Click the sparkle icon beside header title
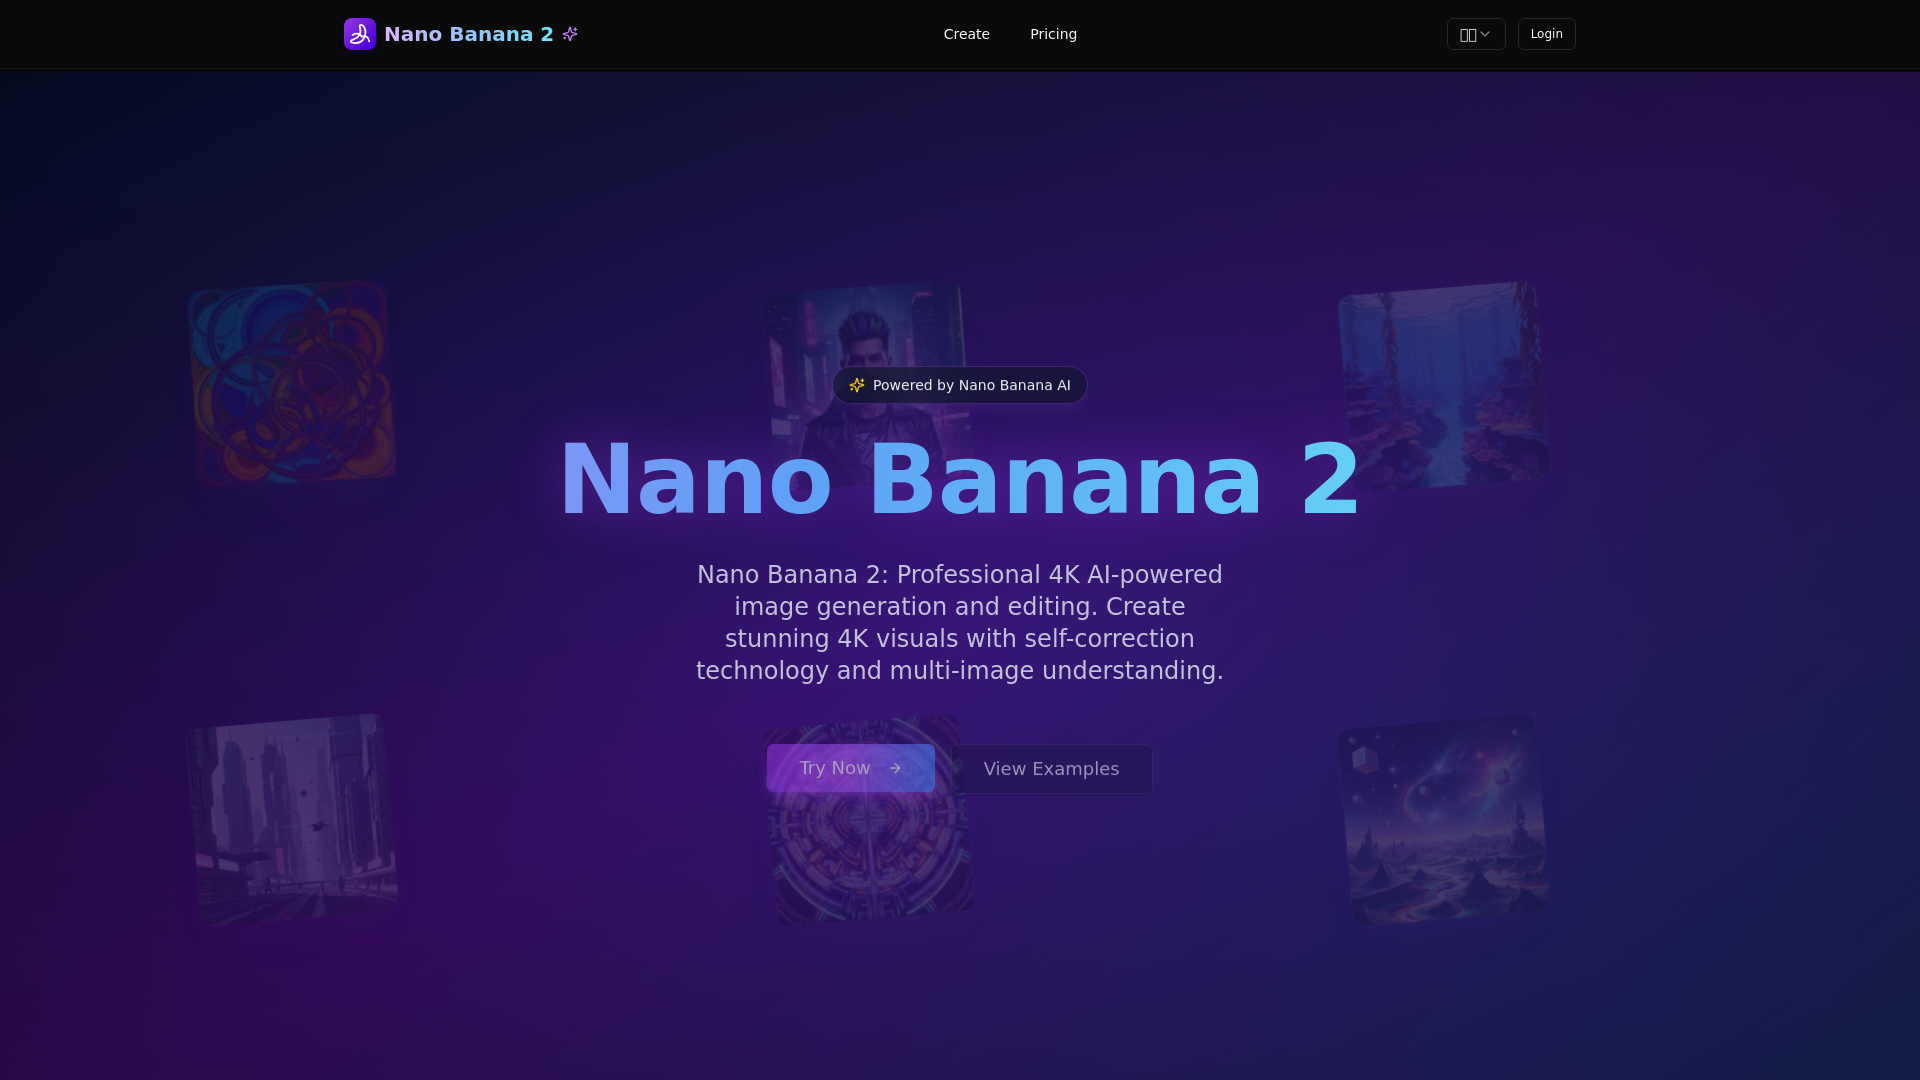 (x=570, y=34)
